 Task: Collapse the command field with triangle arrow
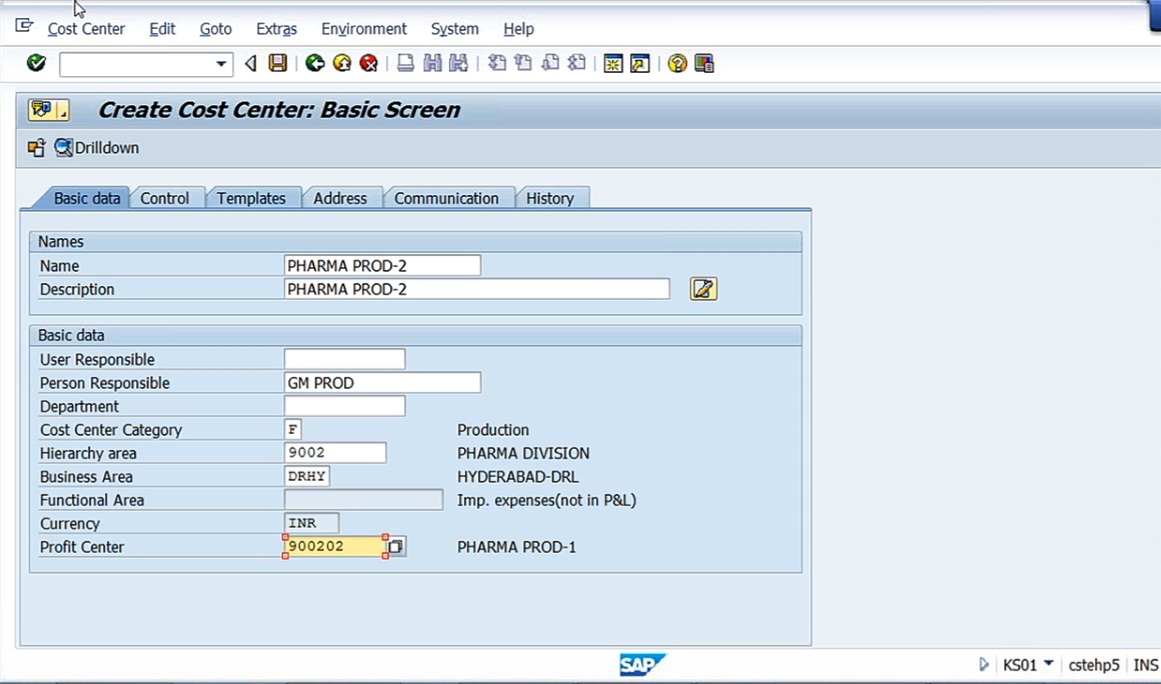tap(250, 64)
